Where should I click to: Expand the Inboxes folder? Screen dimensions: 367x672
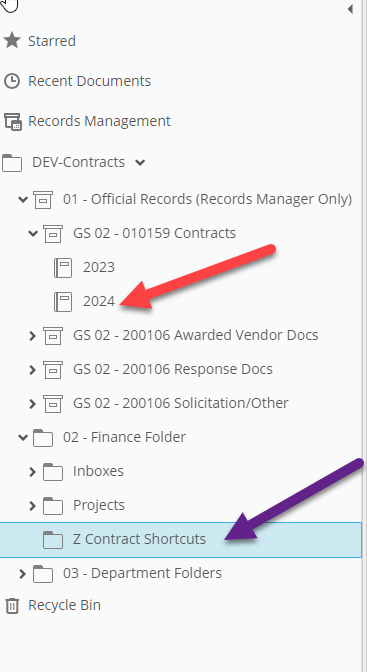coord(32,471)
